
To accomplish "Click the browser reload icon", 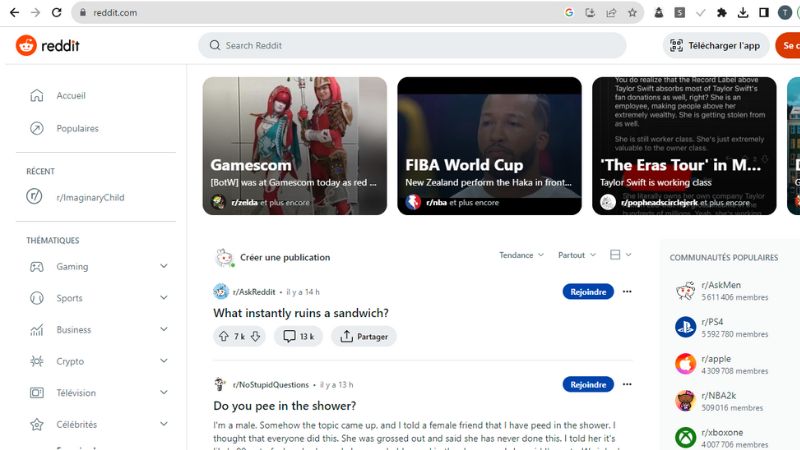I will 58,13.
